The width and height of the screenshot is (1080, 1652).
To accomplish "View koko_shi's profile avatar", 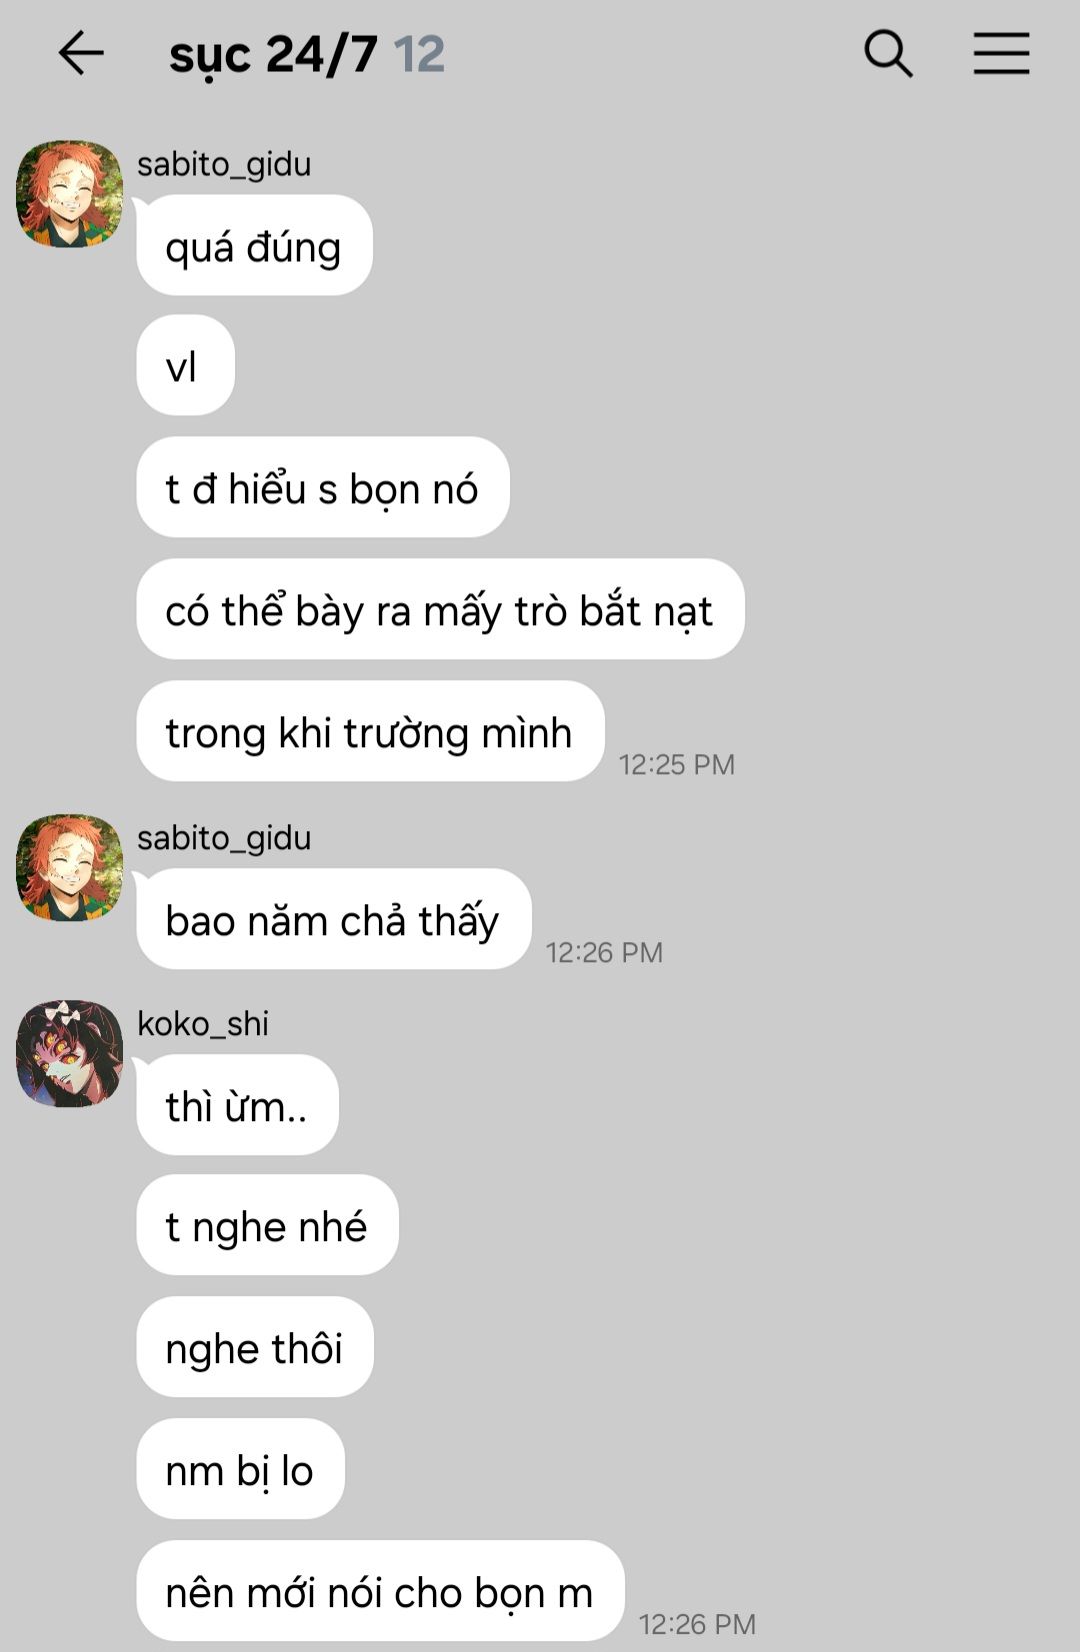I will coord(69,1053).
